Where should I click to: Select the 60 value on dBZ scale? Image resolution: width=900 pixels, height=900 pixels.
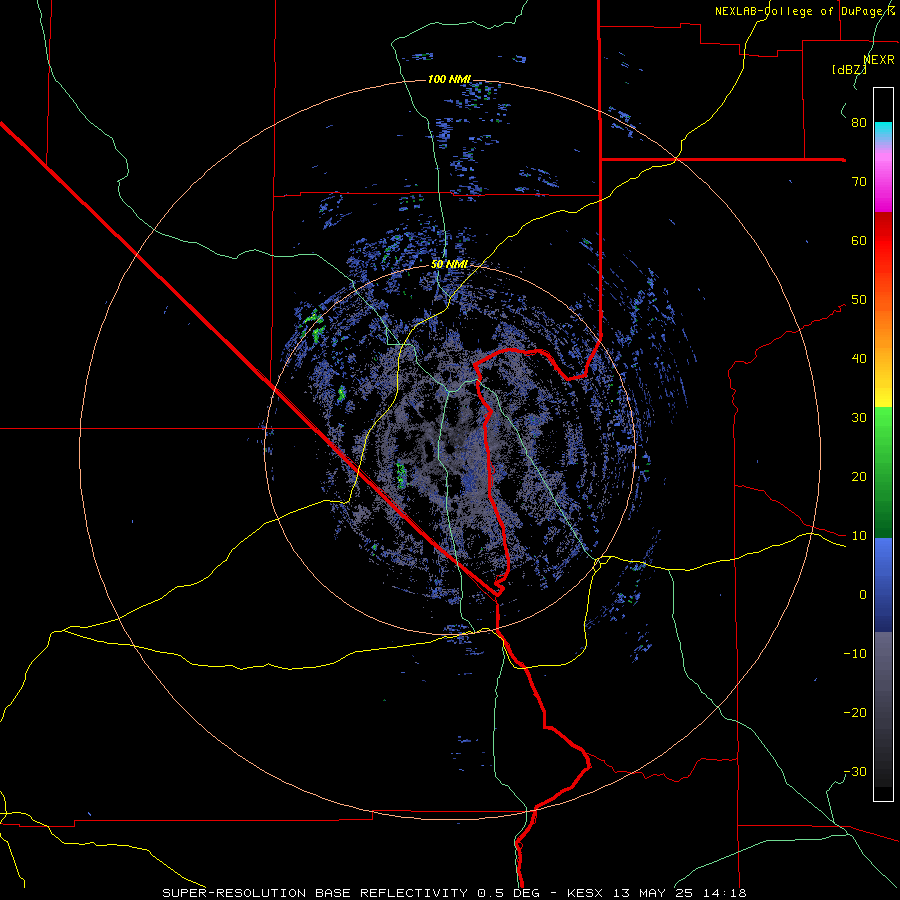[x=859, y=240]
